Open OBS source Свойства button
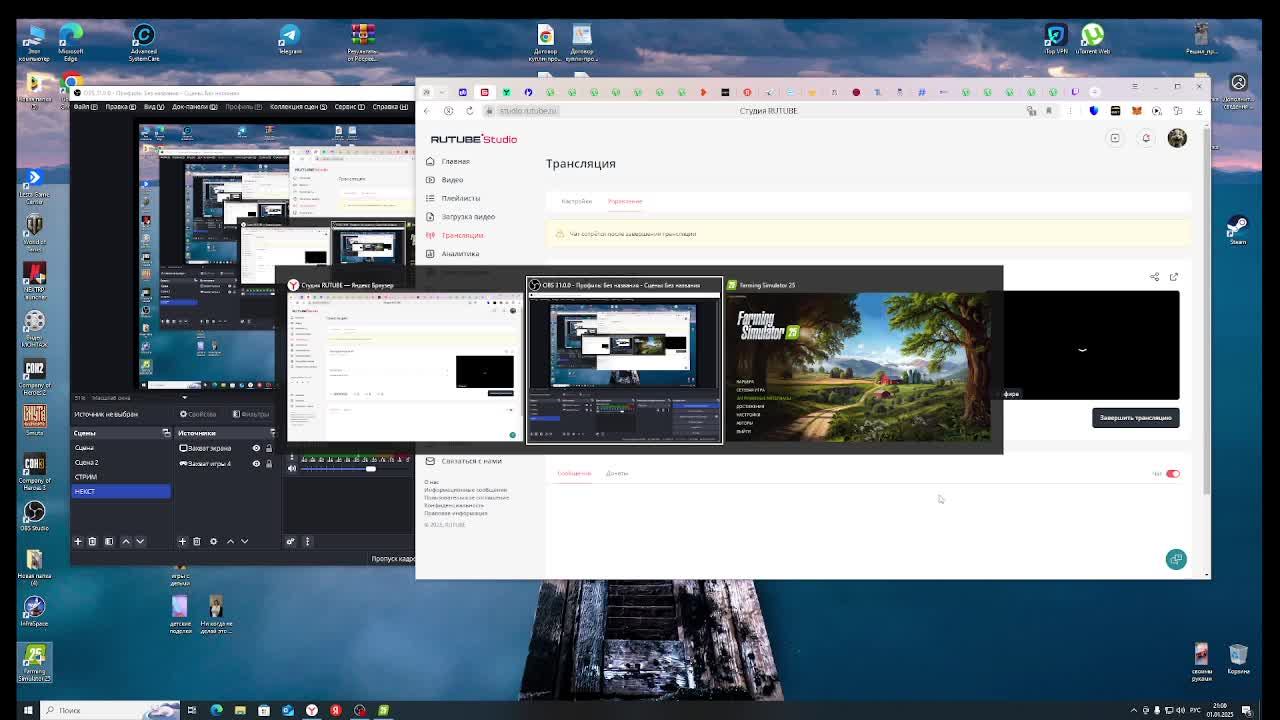 point(198,414)
